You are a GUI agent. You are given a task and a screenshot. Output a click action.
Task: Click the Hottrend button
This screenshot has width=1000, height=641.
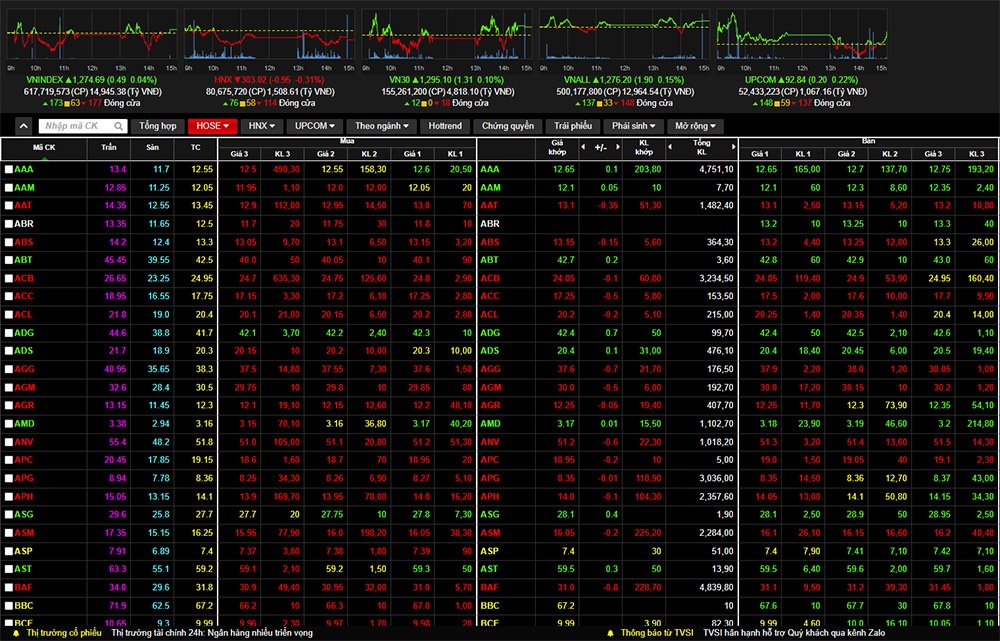pyautogui.click(x=445, y=126)
